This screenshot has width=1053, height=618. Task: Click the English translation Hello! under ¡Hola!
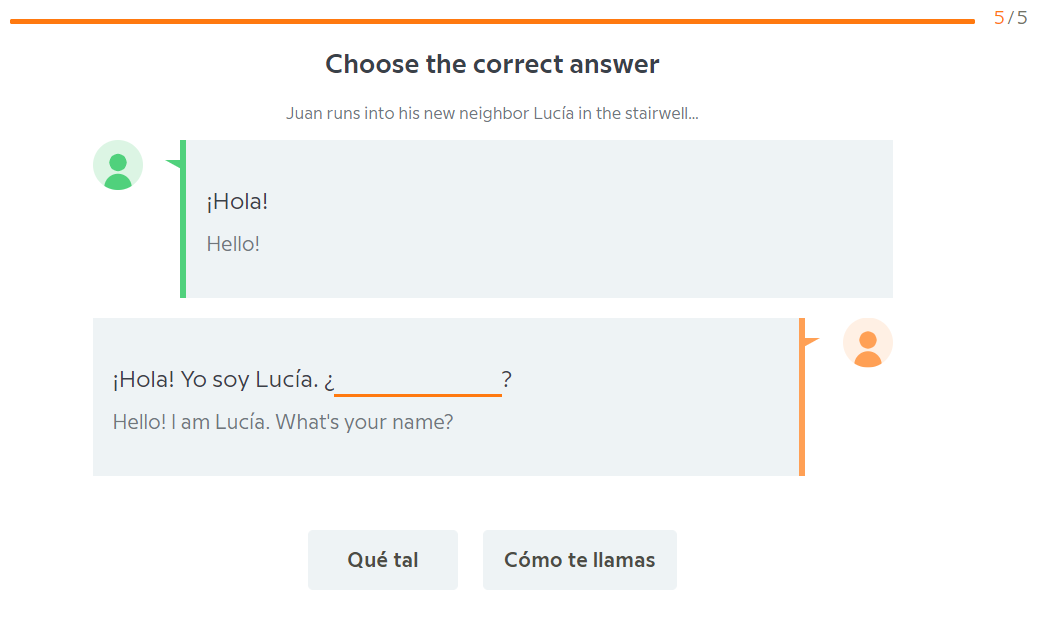pos(233,243)
